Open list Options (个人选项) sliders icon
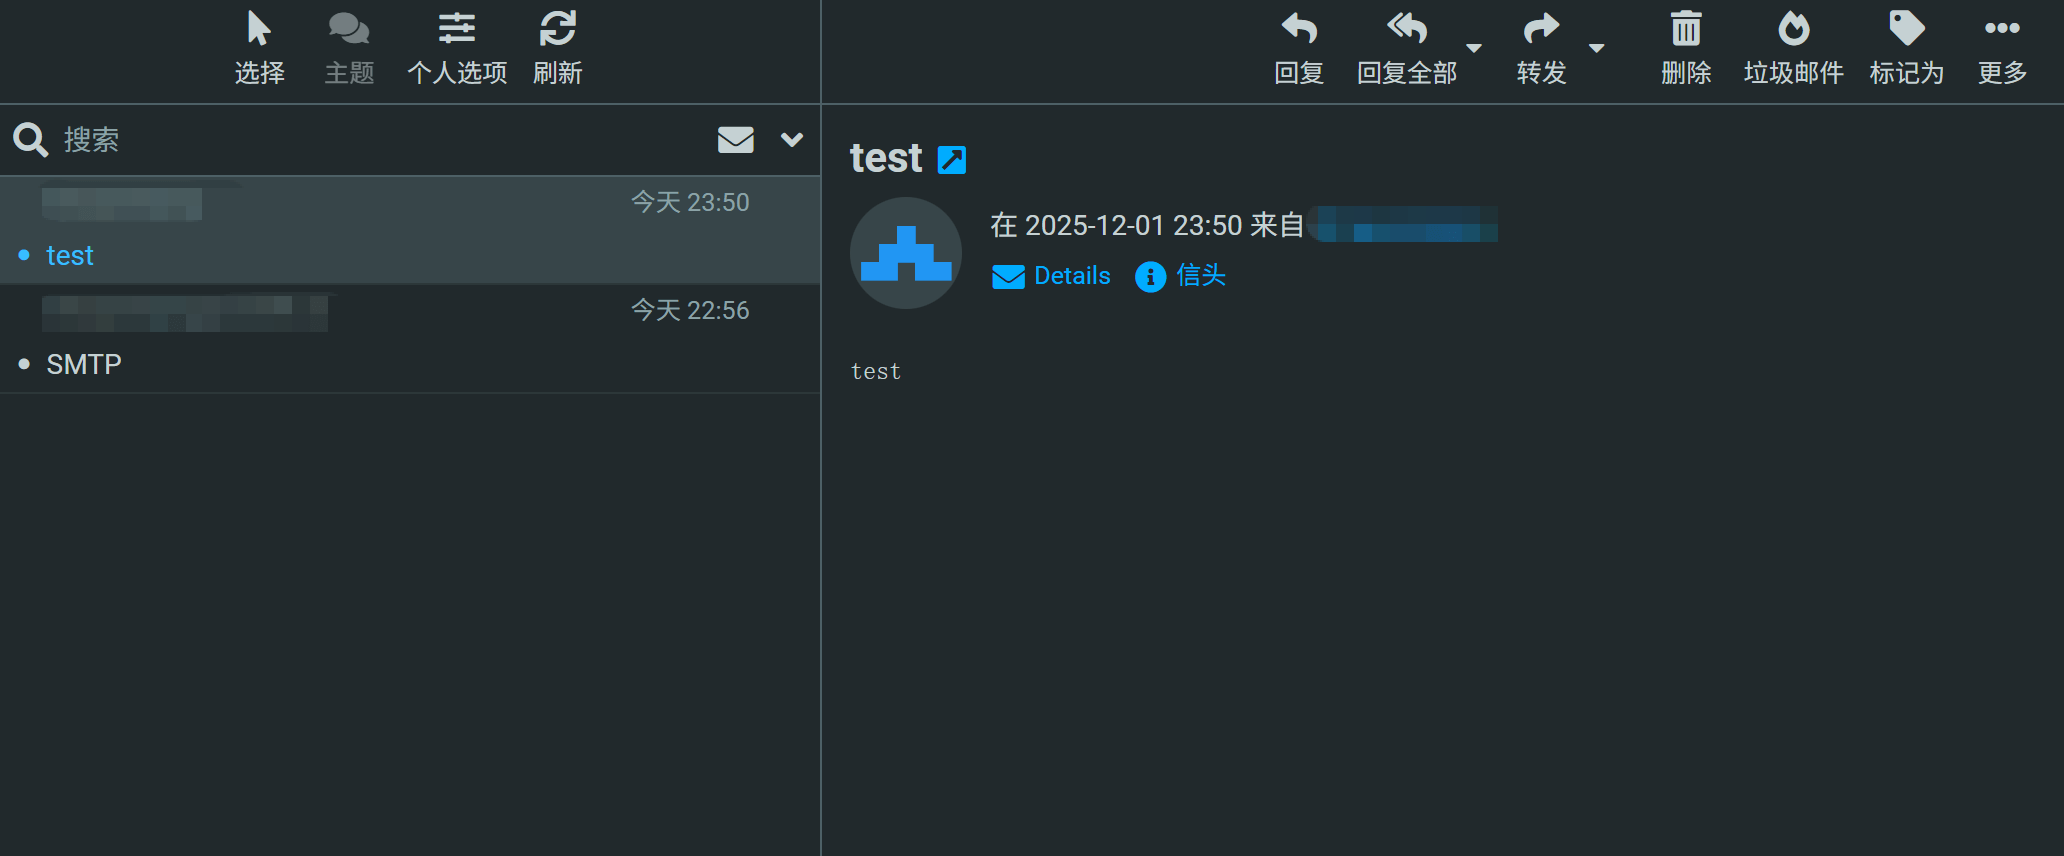The image size is (2064, 856). 457,30
